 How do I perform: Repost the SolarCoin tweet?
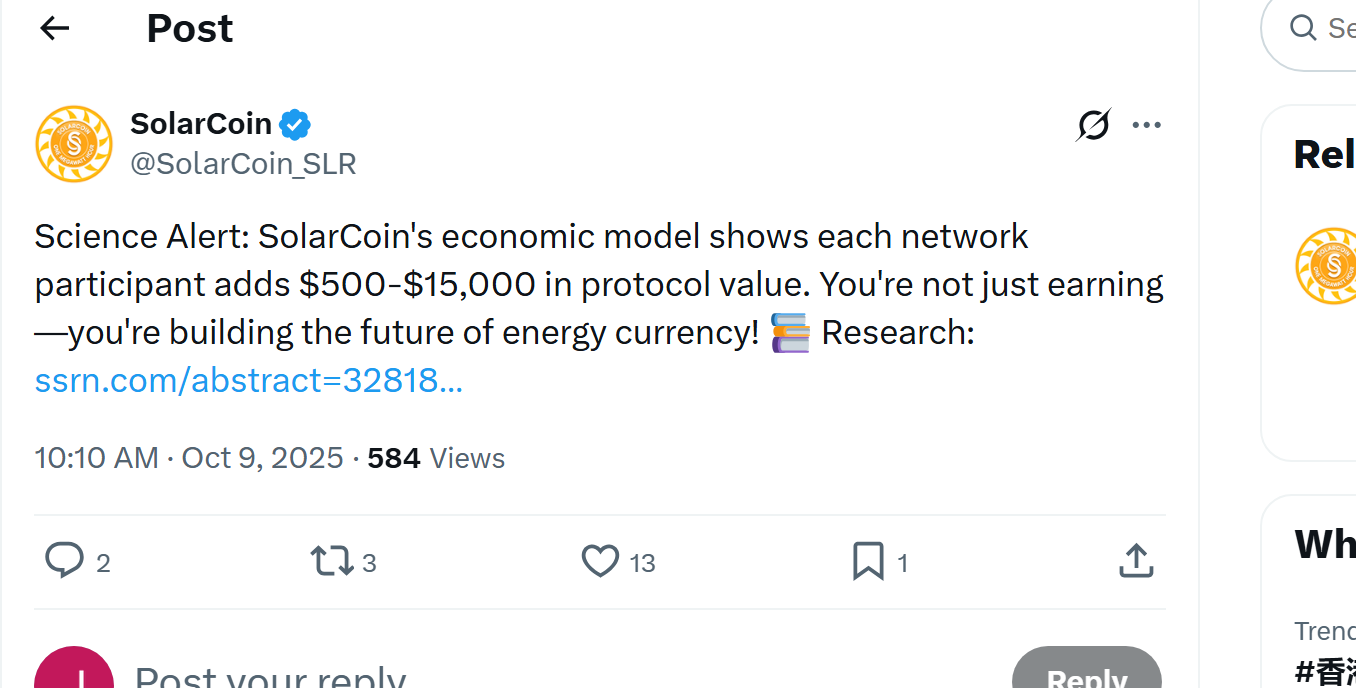click(x=331, y=561)
